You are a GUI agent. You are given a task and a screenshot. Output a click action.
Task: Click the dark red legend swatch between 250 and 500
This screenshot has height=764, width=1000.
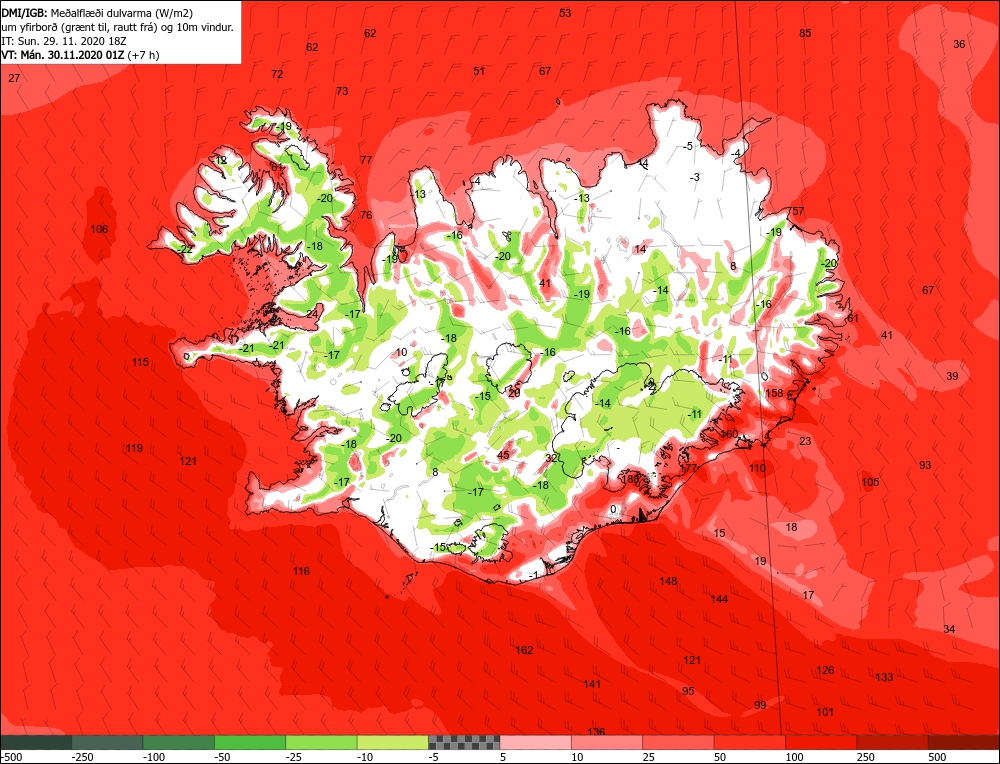tap(893, 742)
